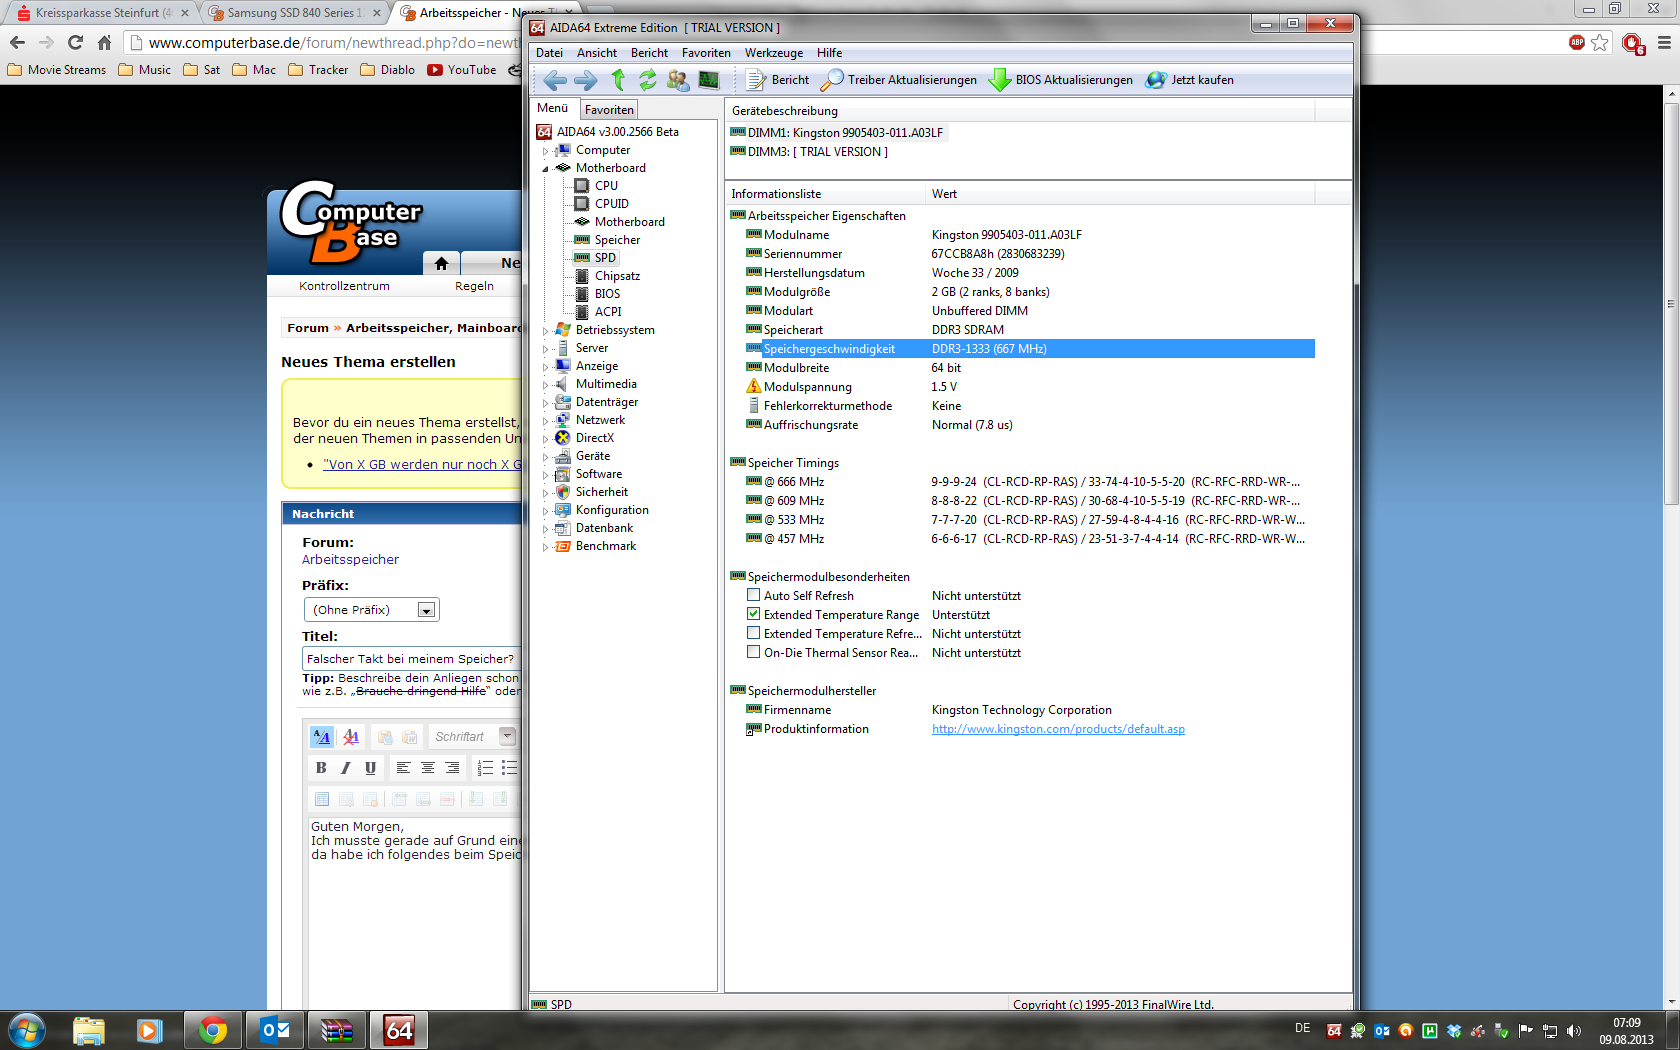Viewport: 1680px width, 1050px height.
Task: Click the Arbeitsspeicher forum link
Action: click(x=350, y=560)
